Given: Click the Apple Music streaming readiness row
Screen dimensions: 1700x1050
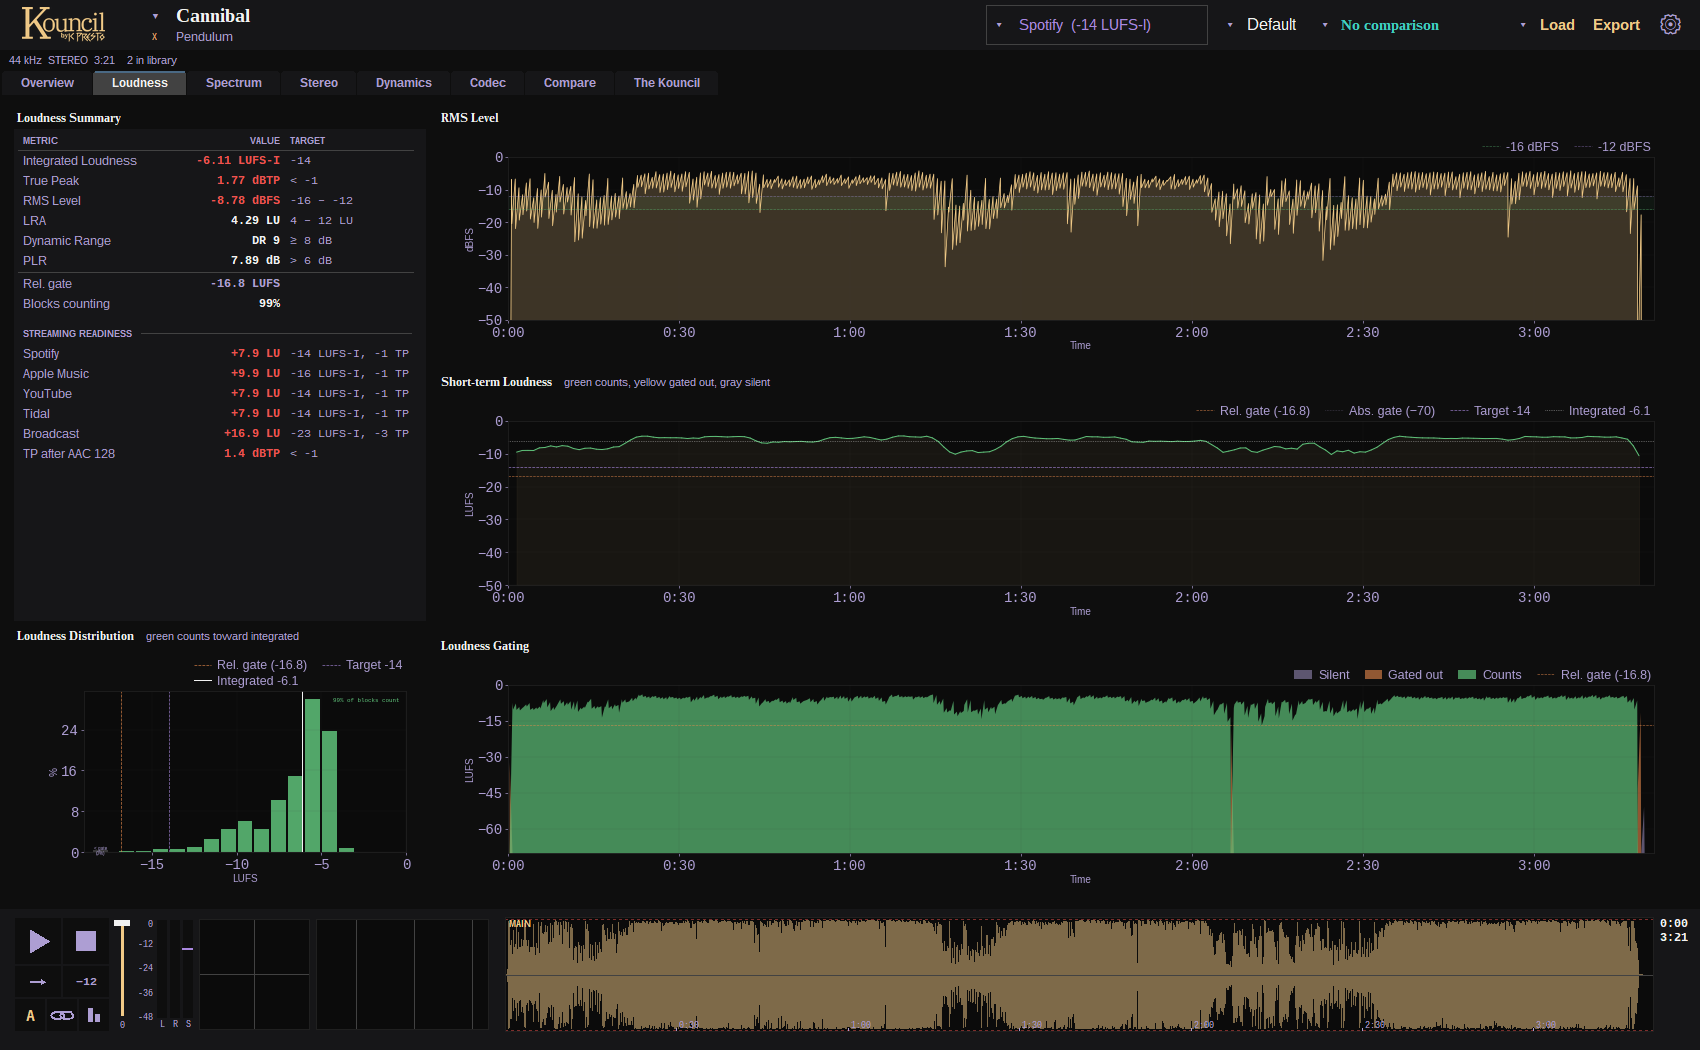Looking at the screenshot, I should [215, 374].
